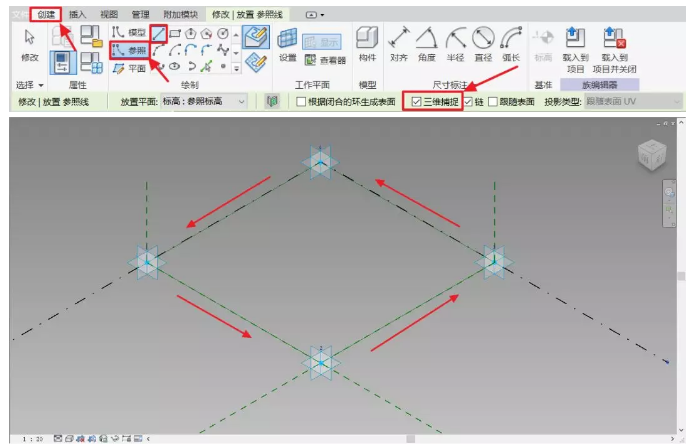Viewport: 692px width, 448px height.
Task: Click the 参照 reference line button
Action: tap(129, 50)
